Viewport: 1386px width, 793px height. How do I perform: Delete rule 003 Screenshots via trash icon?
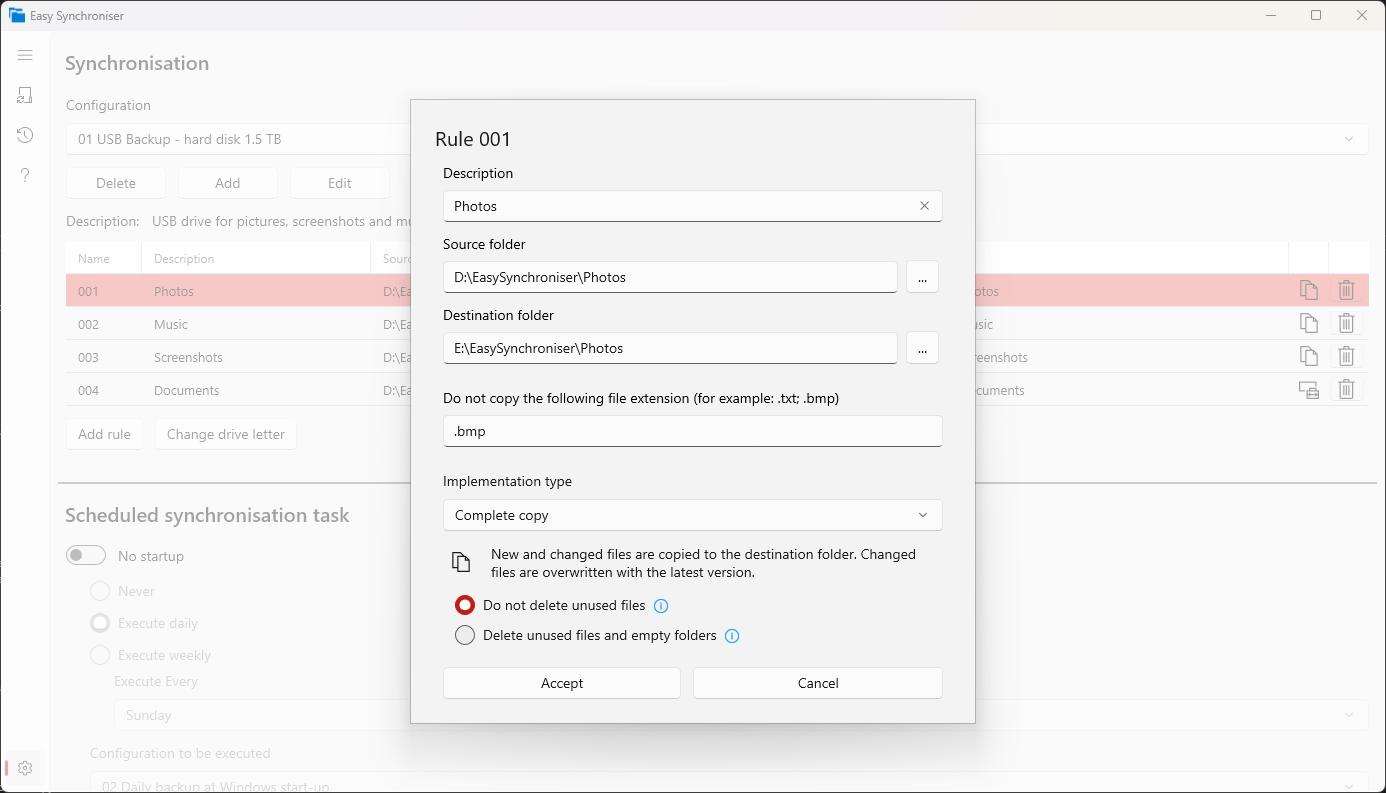click(1346, 356)
